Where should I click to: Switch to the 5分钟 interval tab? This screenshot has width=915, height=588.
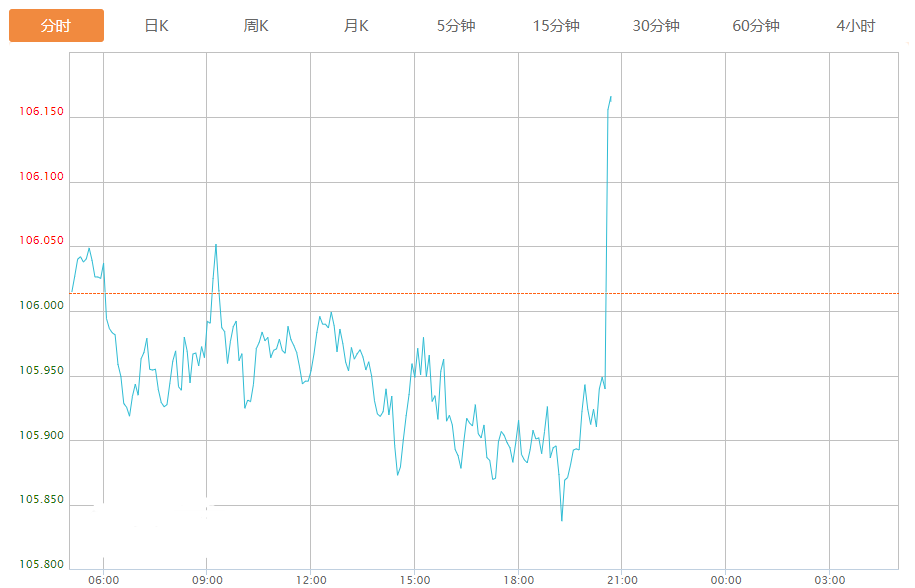456,26
